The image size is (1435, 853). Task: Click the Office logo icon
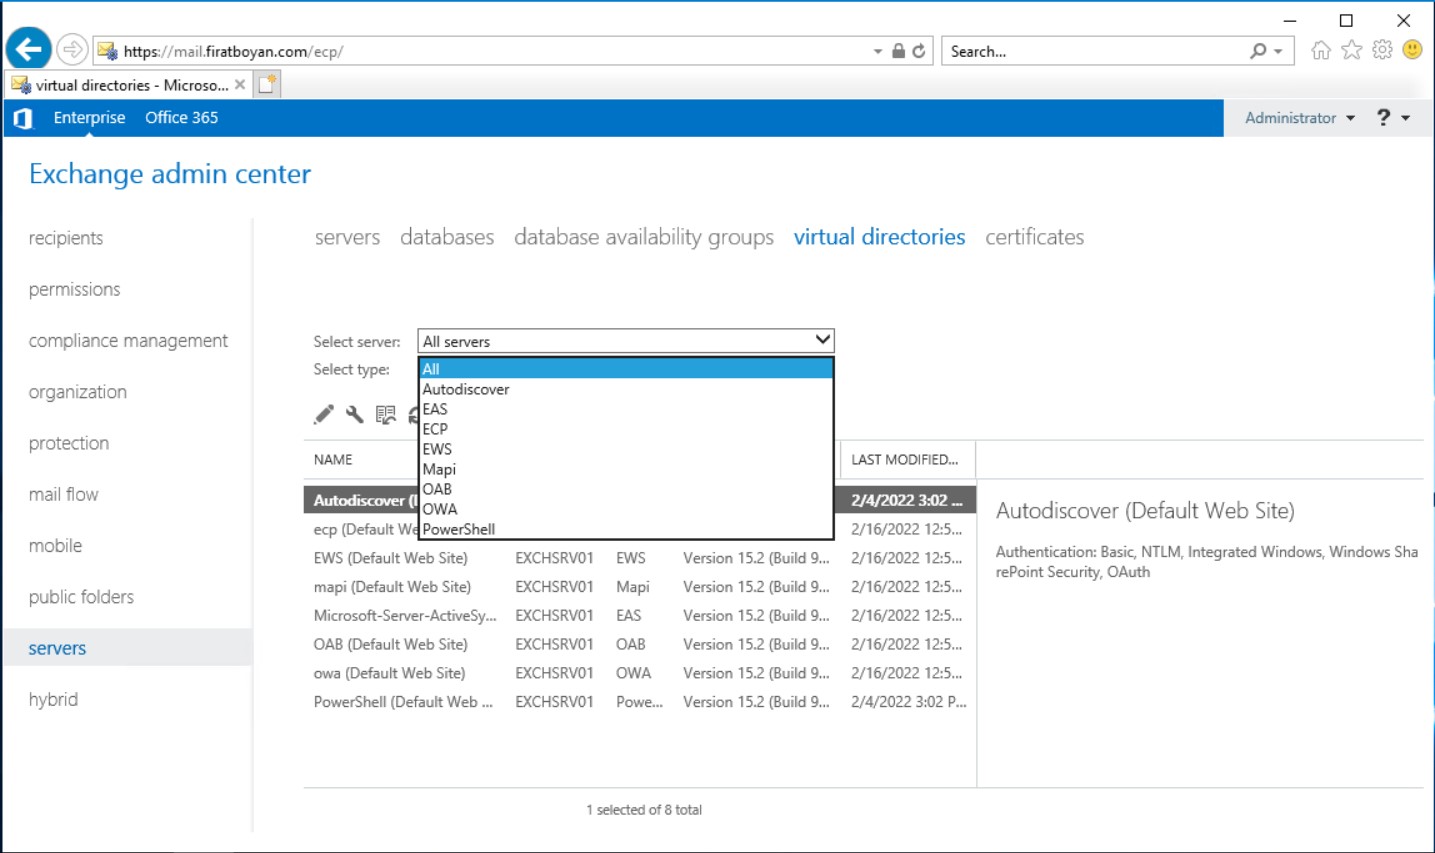pos(23,118)
